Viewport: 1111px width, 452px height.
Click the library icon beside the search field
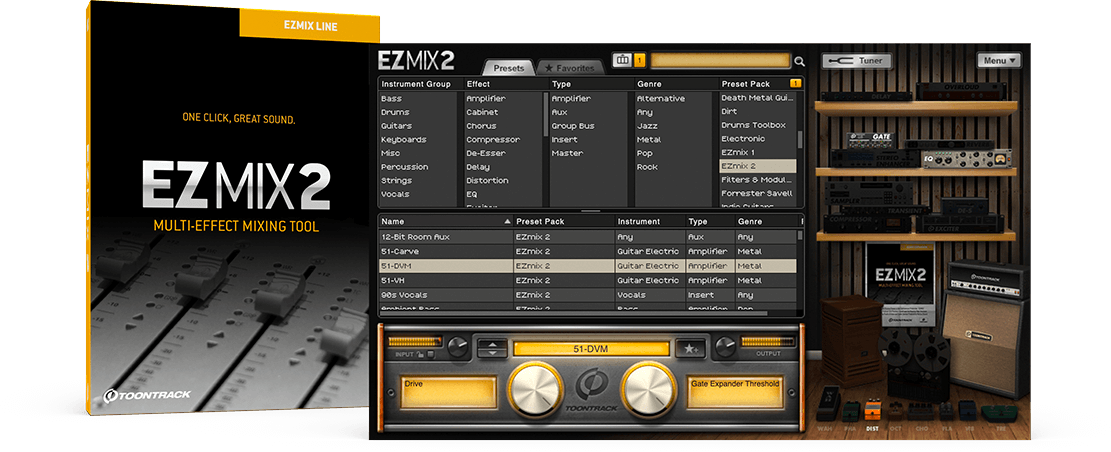tap(622, 60)
